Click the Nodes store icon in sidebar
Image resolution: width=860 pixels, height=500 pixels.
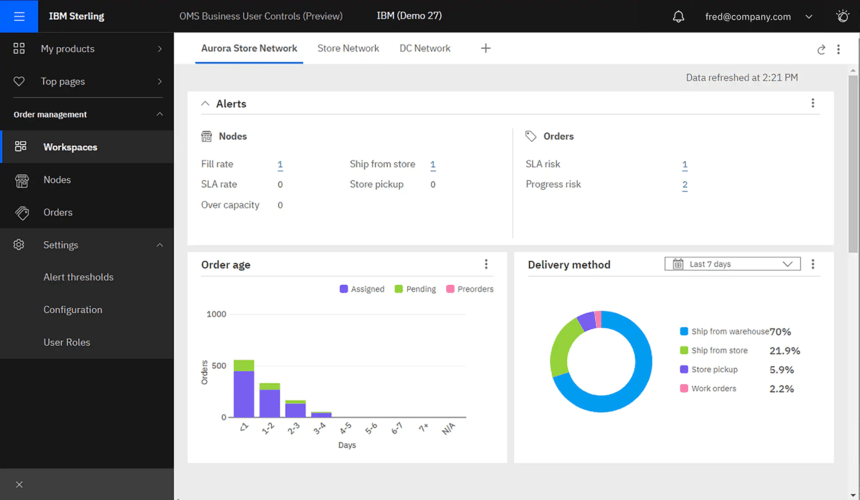(x=22, y=180)
